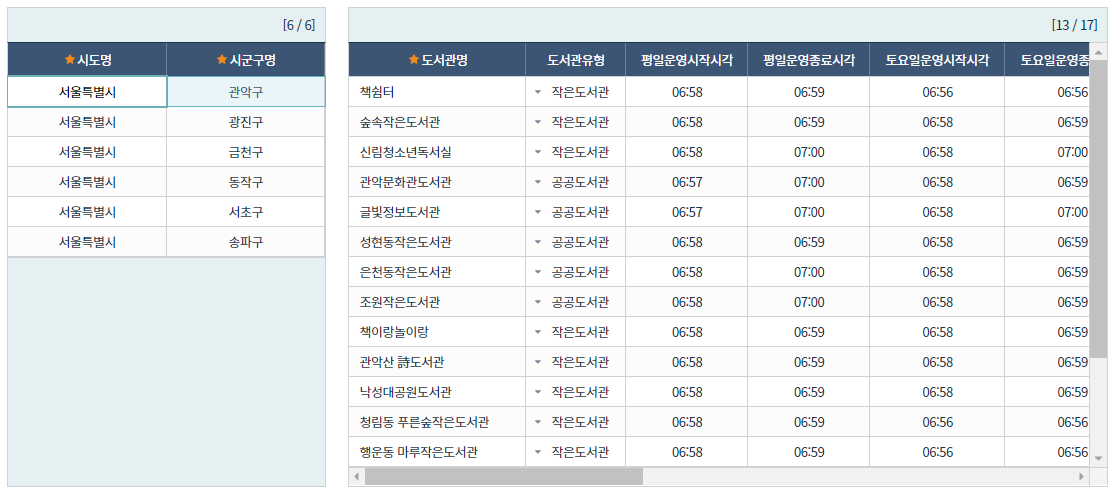1120x499 pixels.
Task: Select library name 관악산 詩도서관
Action: [437, 362]
